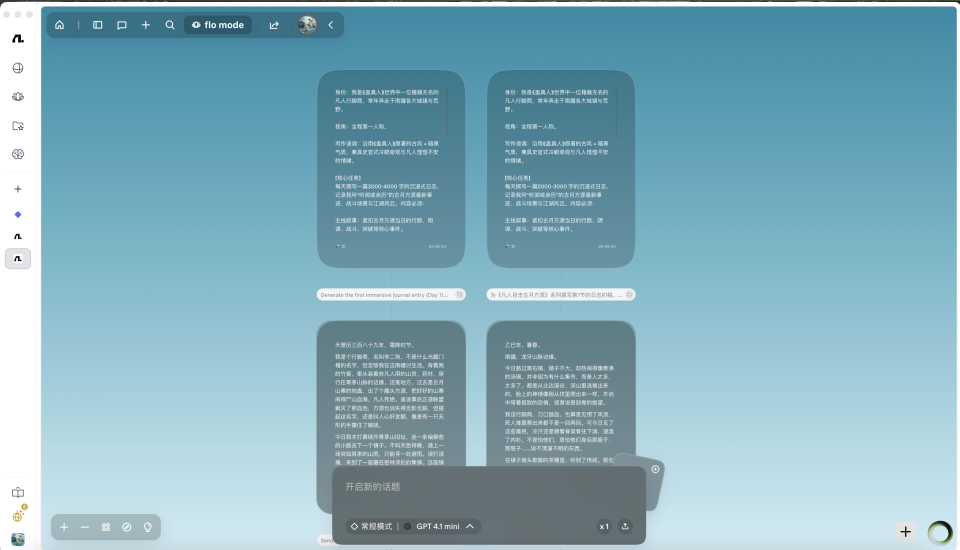Viewport: 960px width, 550px height.
Task: Click the circular ring icon at bottom right
Action: pyautogui.click(x=940, y=532)
